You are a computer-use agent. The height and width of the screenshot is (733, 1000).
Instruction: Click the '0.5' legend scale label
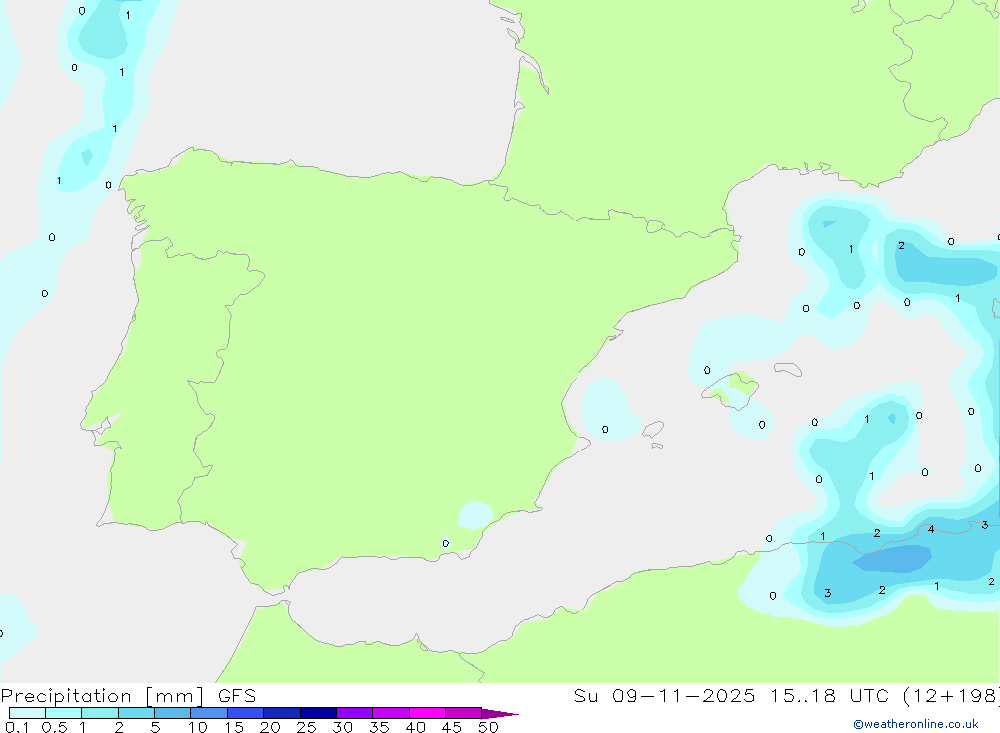[54, 727]
